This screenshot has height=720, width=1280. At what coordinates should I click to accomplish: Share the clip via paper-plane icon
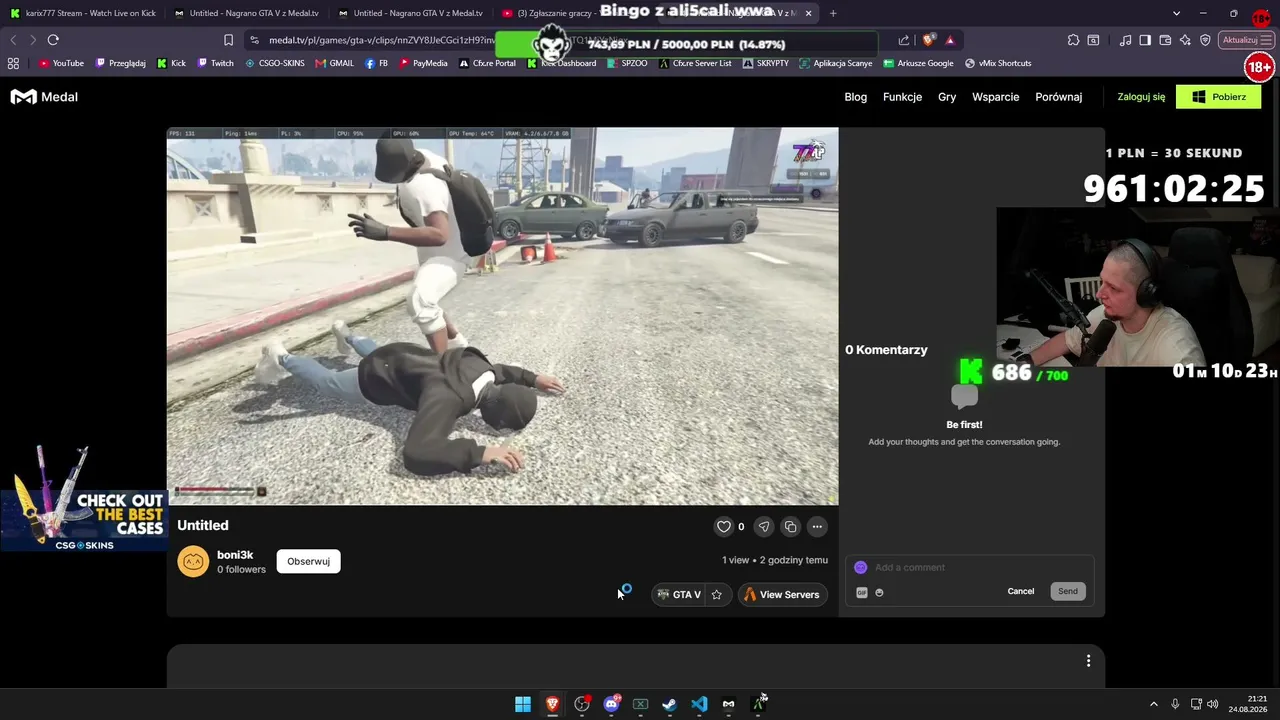[764, 527]
